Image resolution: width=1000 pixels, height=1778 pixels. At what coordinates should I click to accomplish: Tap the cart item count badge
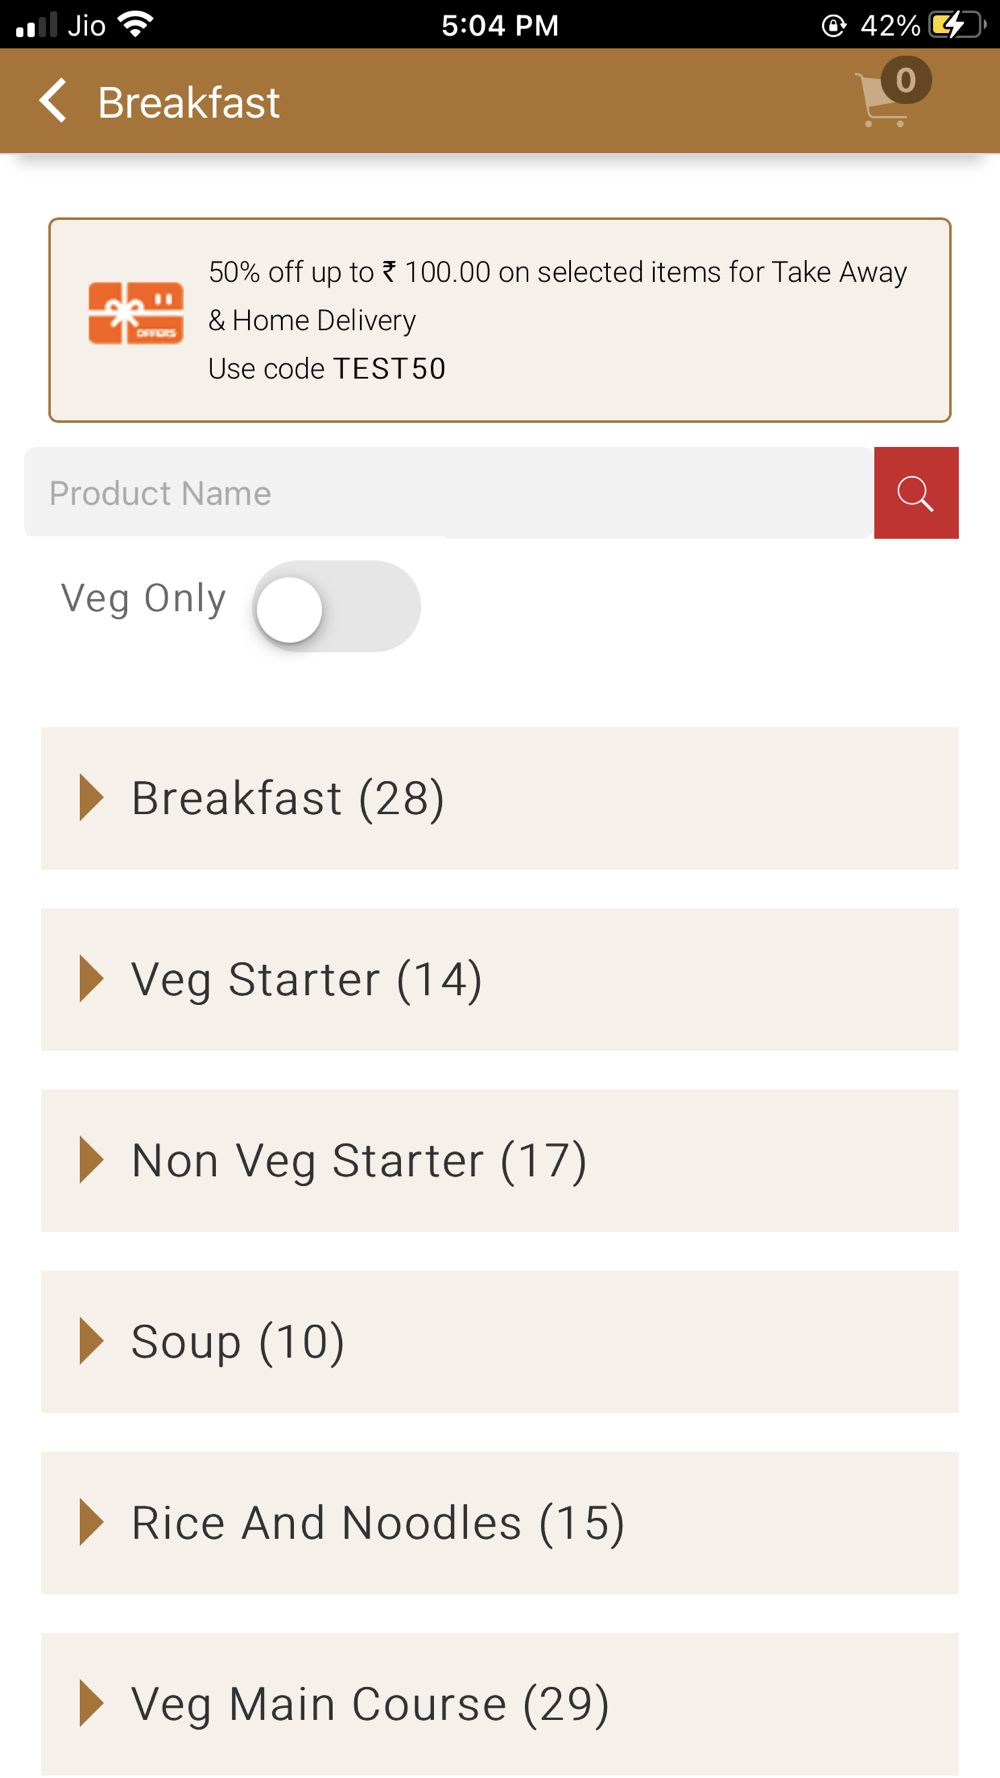[x=906, y=80]
